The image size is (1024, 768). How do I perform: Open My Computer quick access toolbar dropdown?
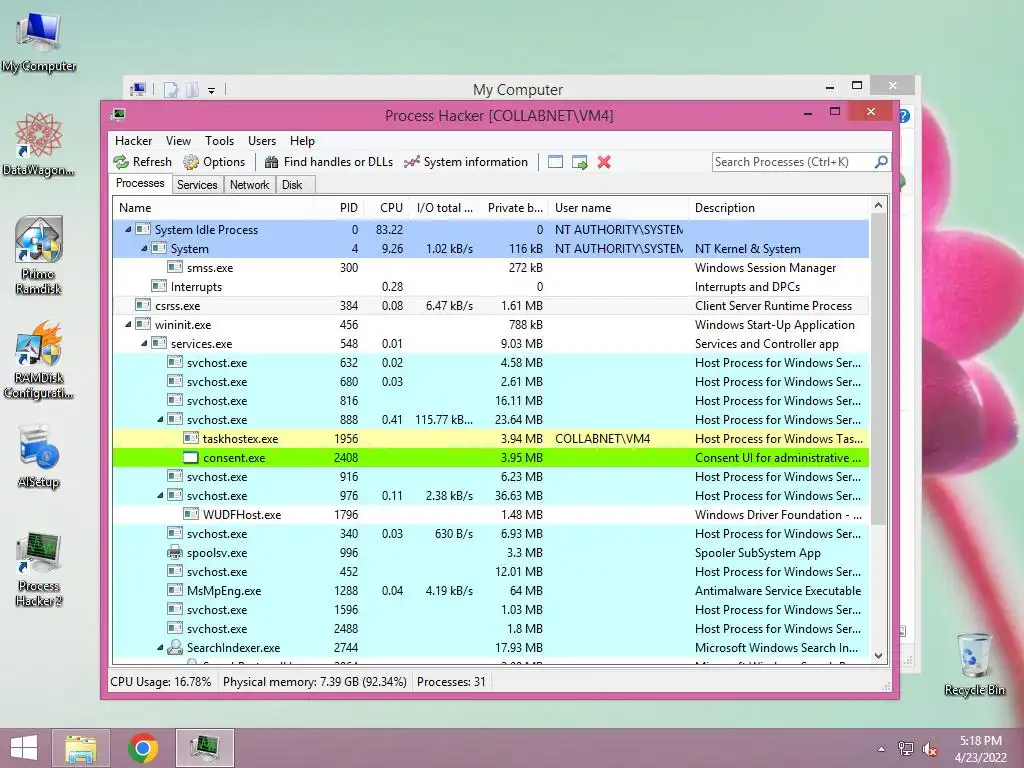point(212,90)
